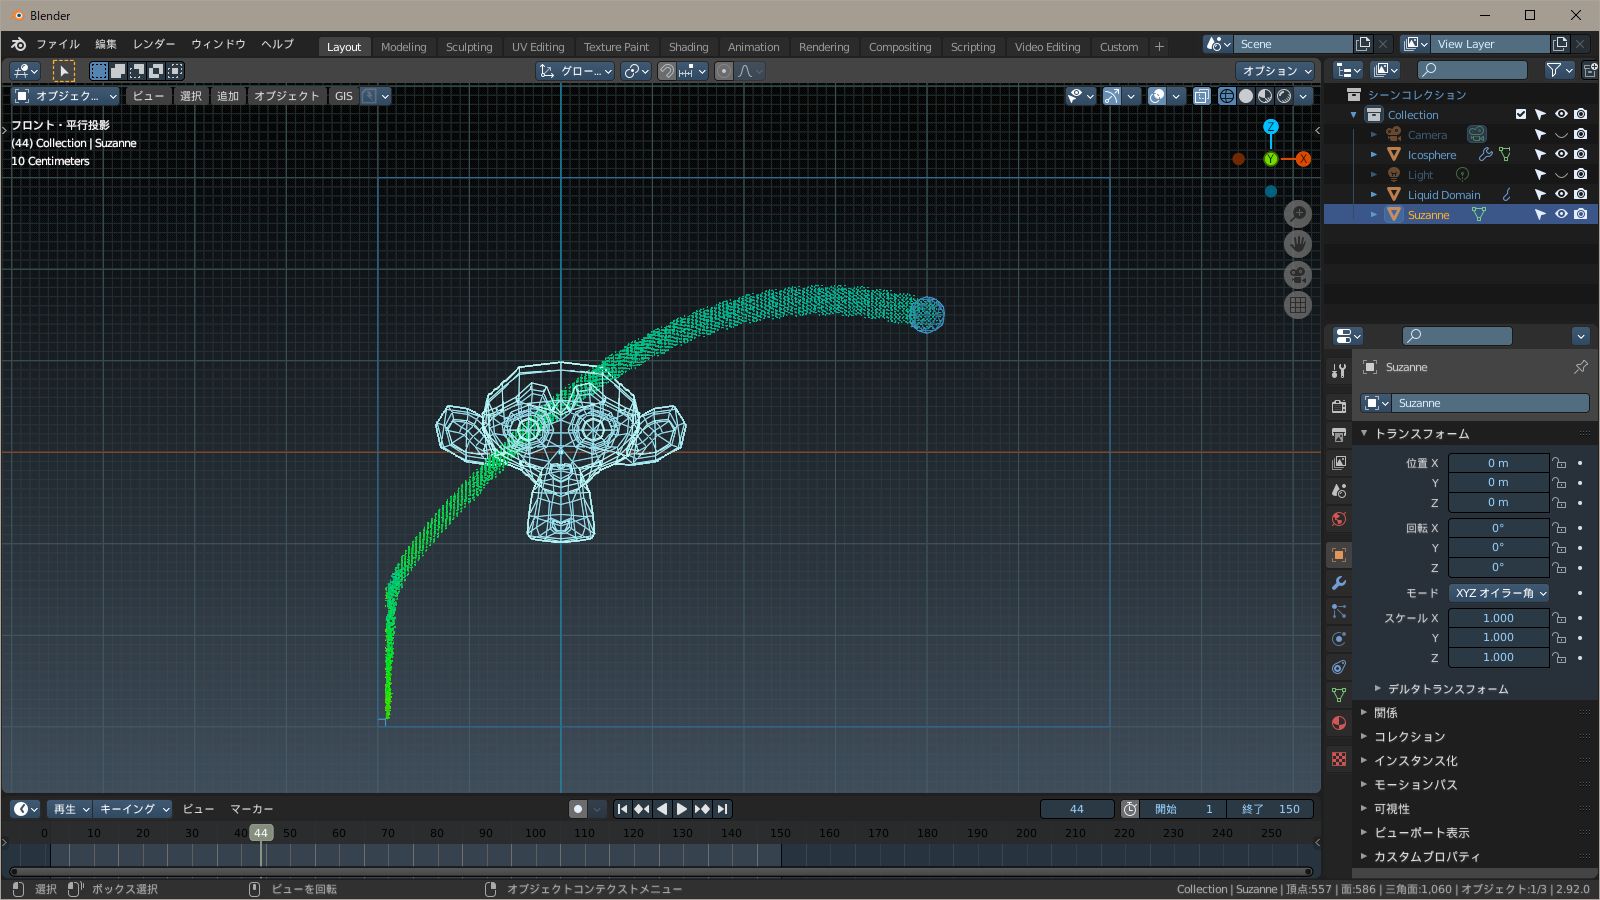Image resolution: width=1600 pixels, height=900 pixels.
Task: Jump to the animation end frame
Action: 722,809
